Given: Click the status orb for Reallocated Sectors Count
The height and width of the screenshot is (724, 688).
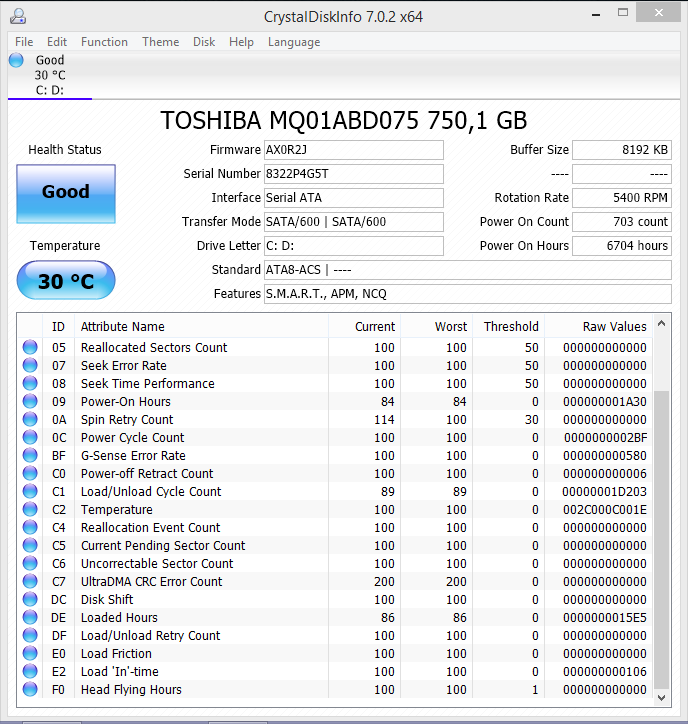Looking at the screenshot, I should tap(30, 347).
